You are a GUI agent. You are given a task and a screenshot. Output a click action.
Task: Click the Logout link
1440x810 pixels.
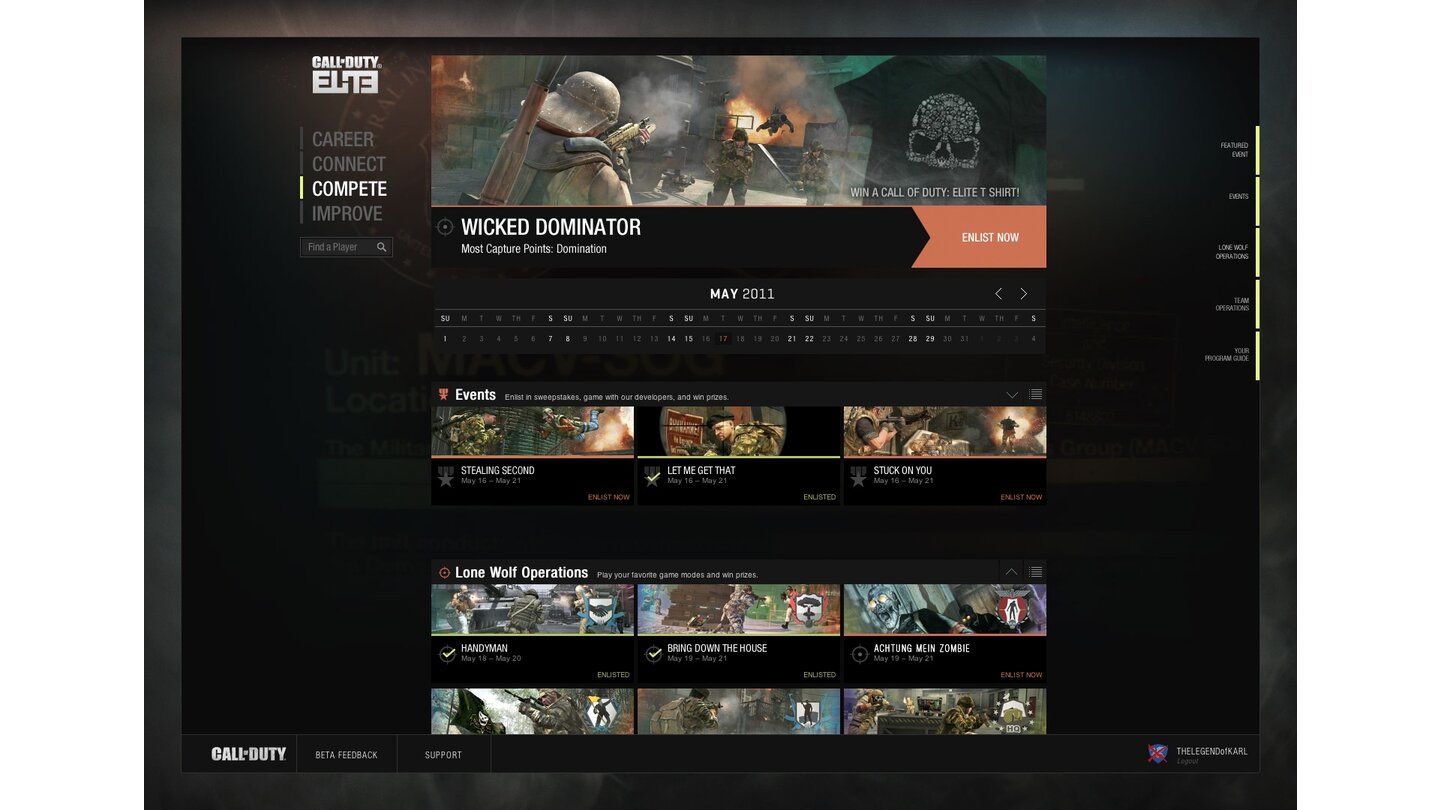1187,762
